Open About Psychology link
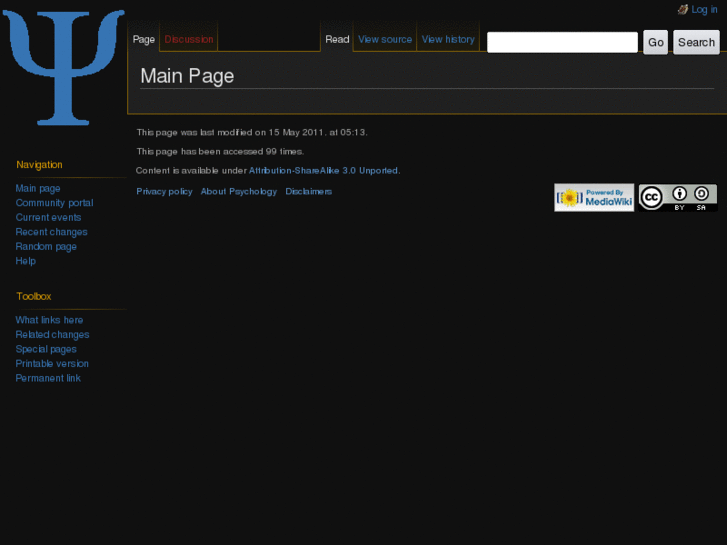The height and width of the screenshot is (545, 727). coord(239,192)
